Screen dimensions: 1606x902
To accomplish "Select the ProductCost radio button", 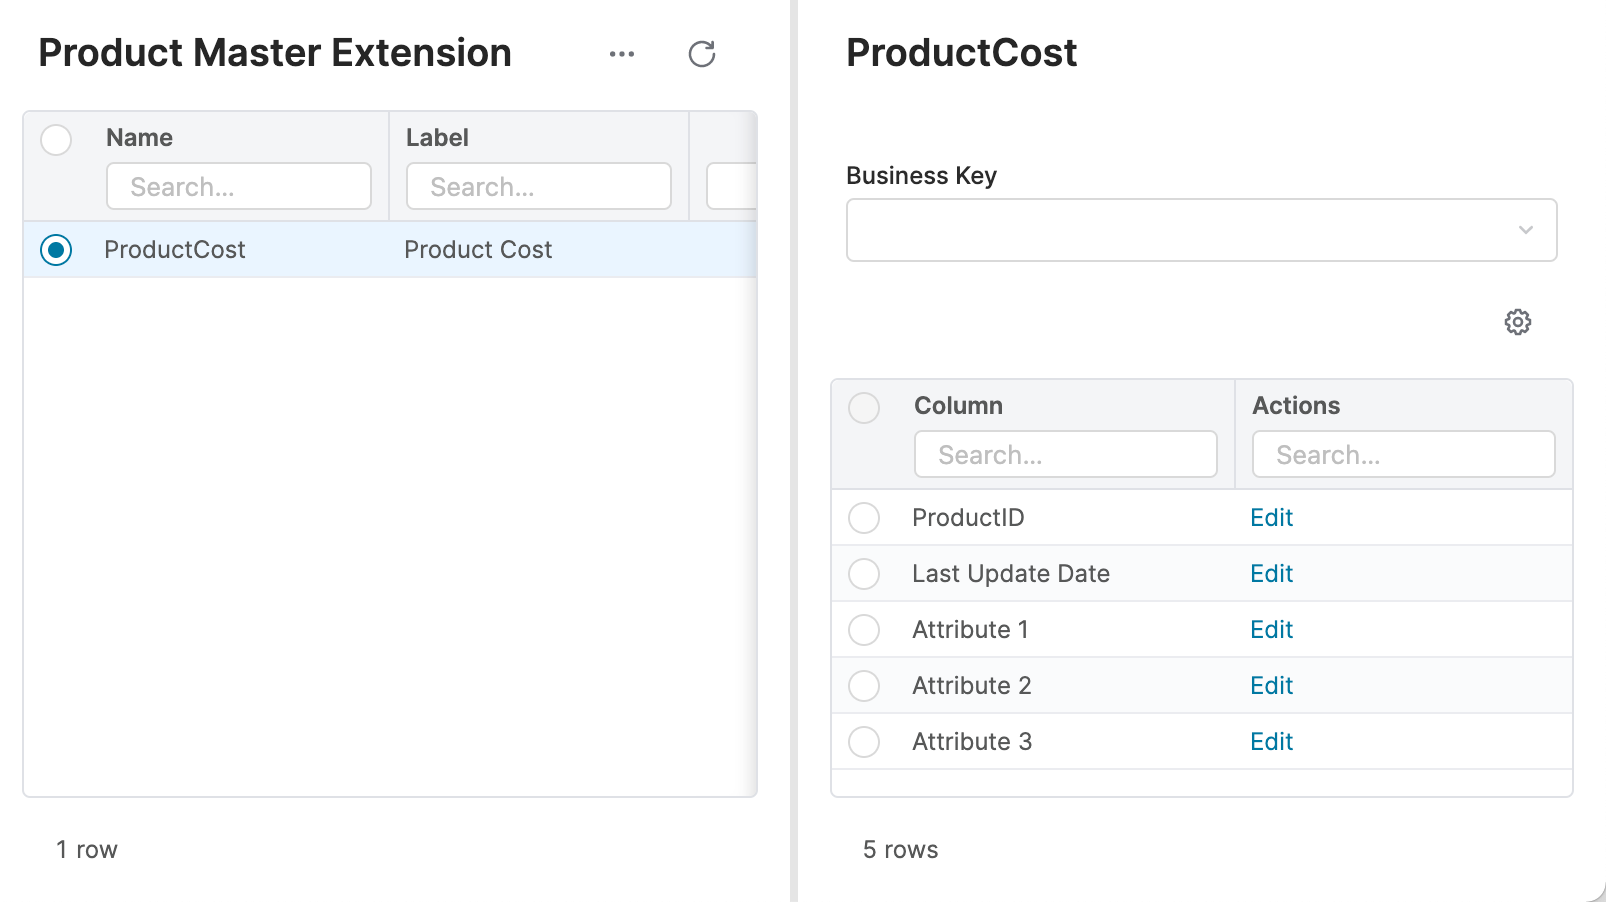I will [56, 250].
